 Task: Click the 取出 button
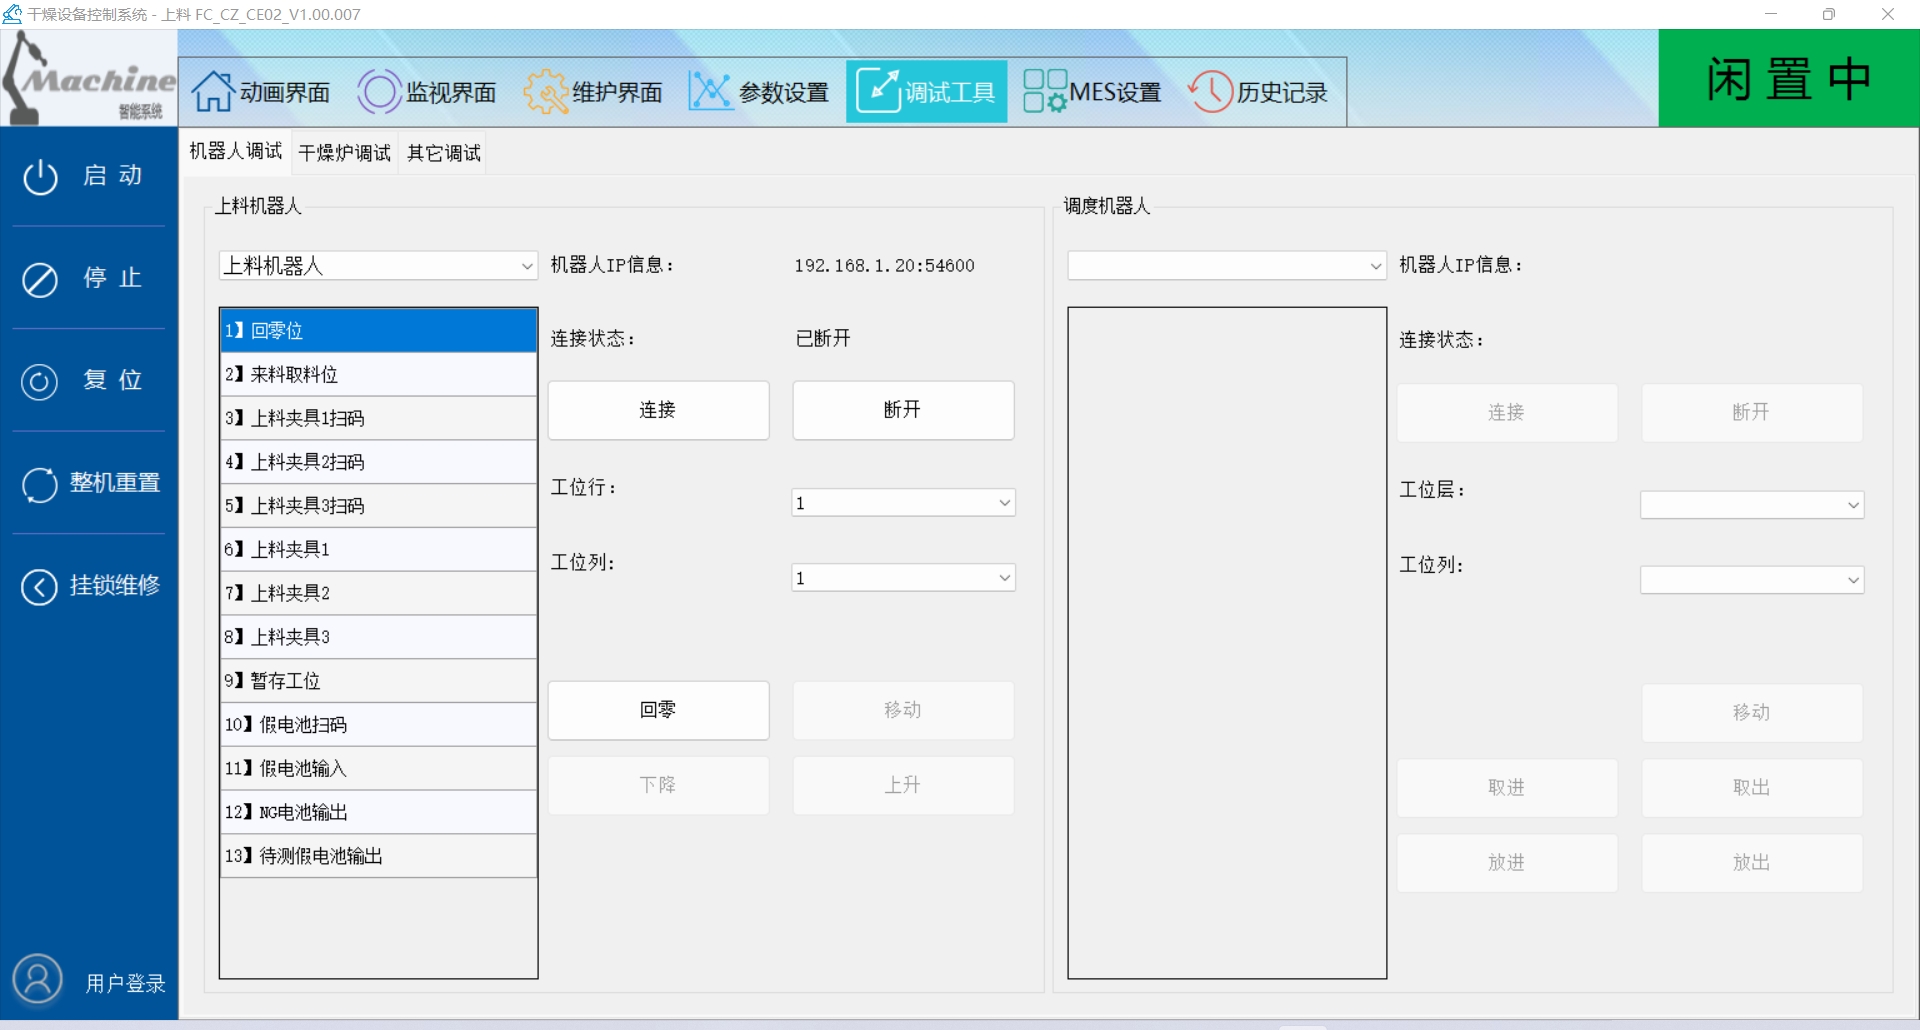(1752, 788)
